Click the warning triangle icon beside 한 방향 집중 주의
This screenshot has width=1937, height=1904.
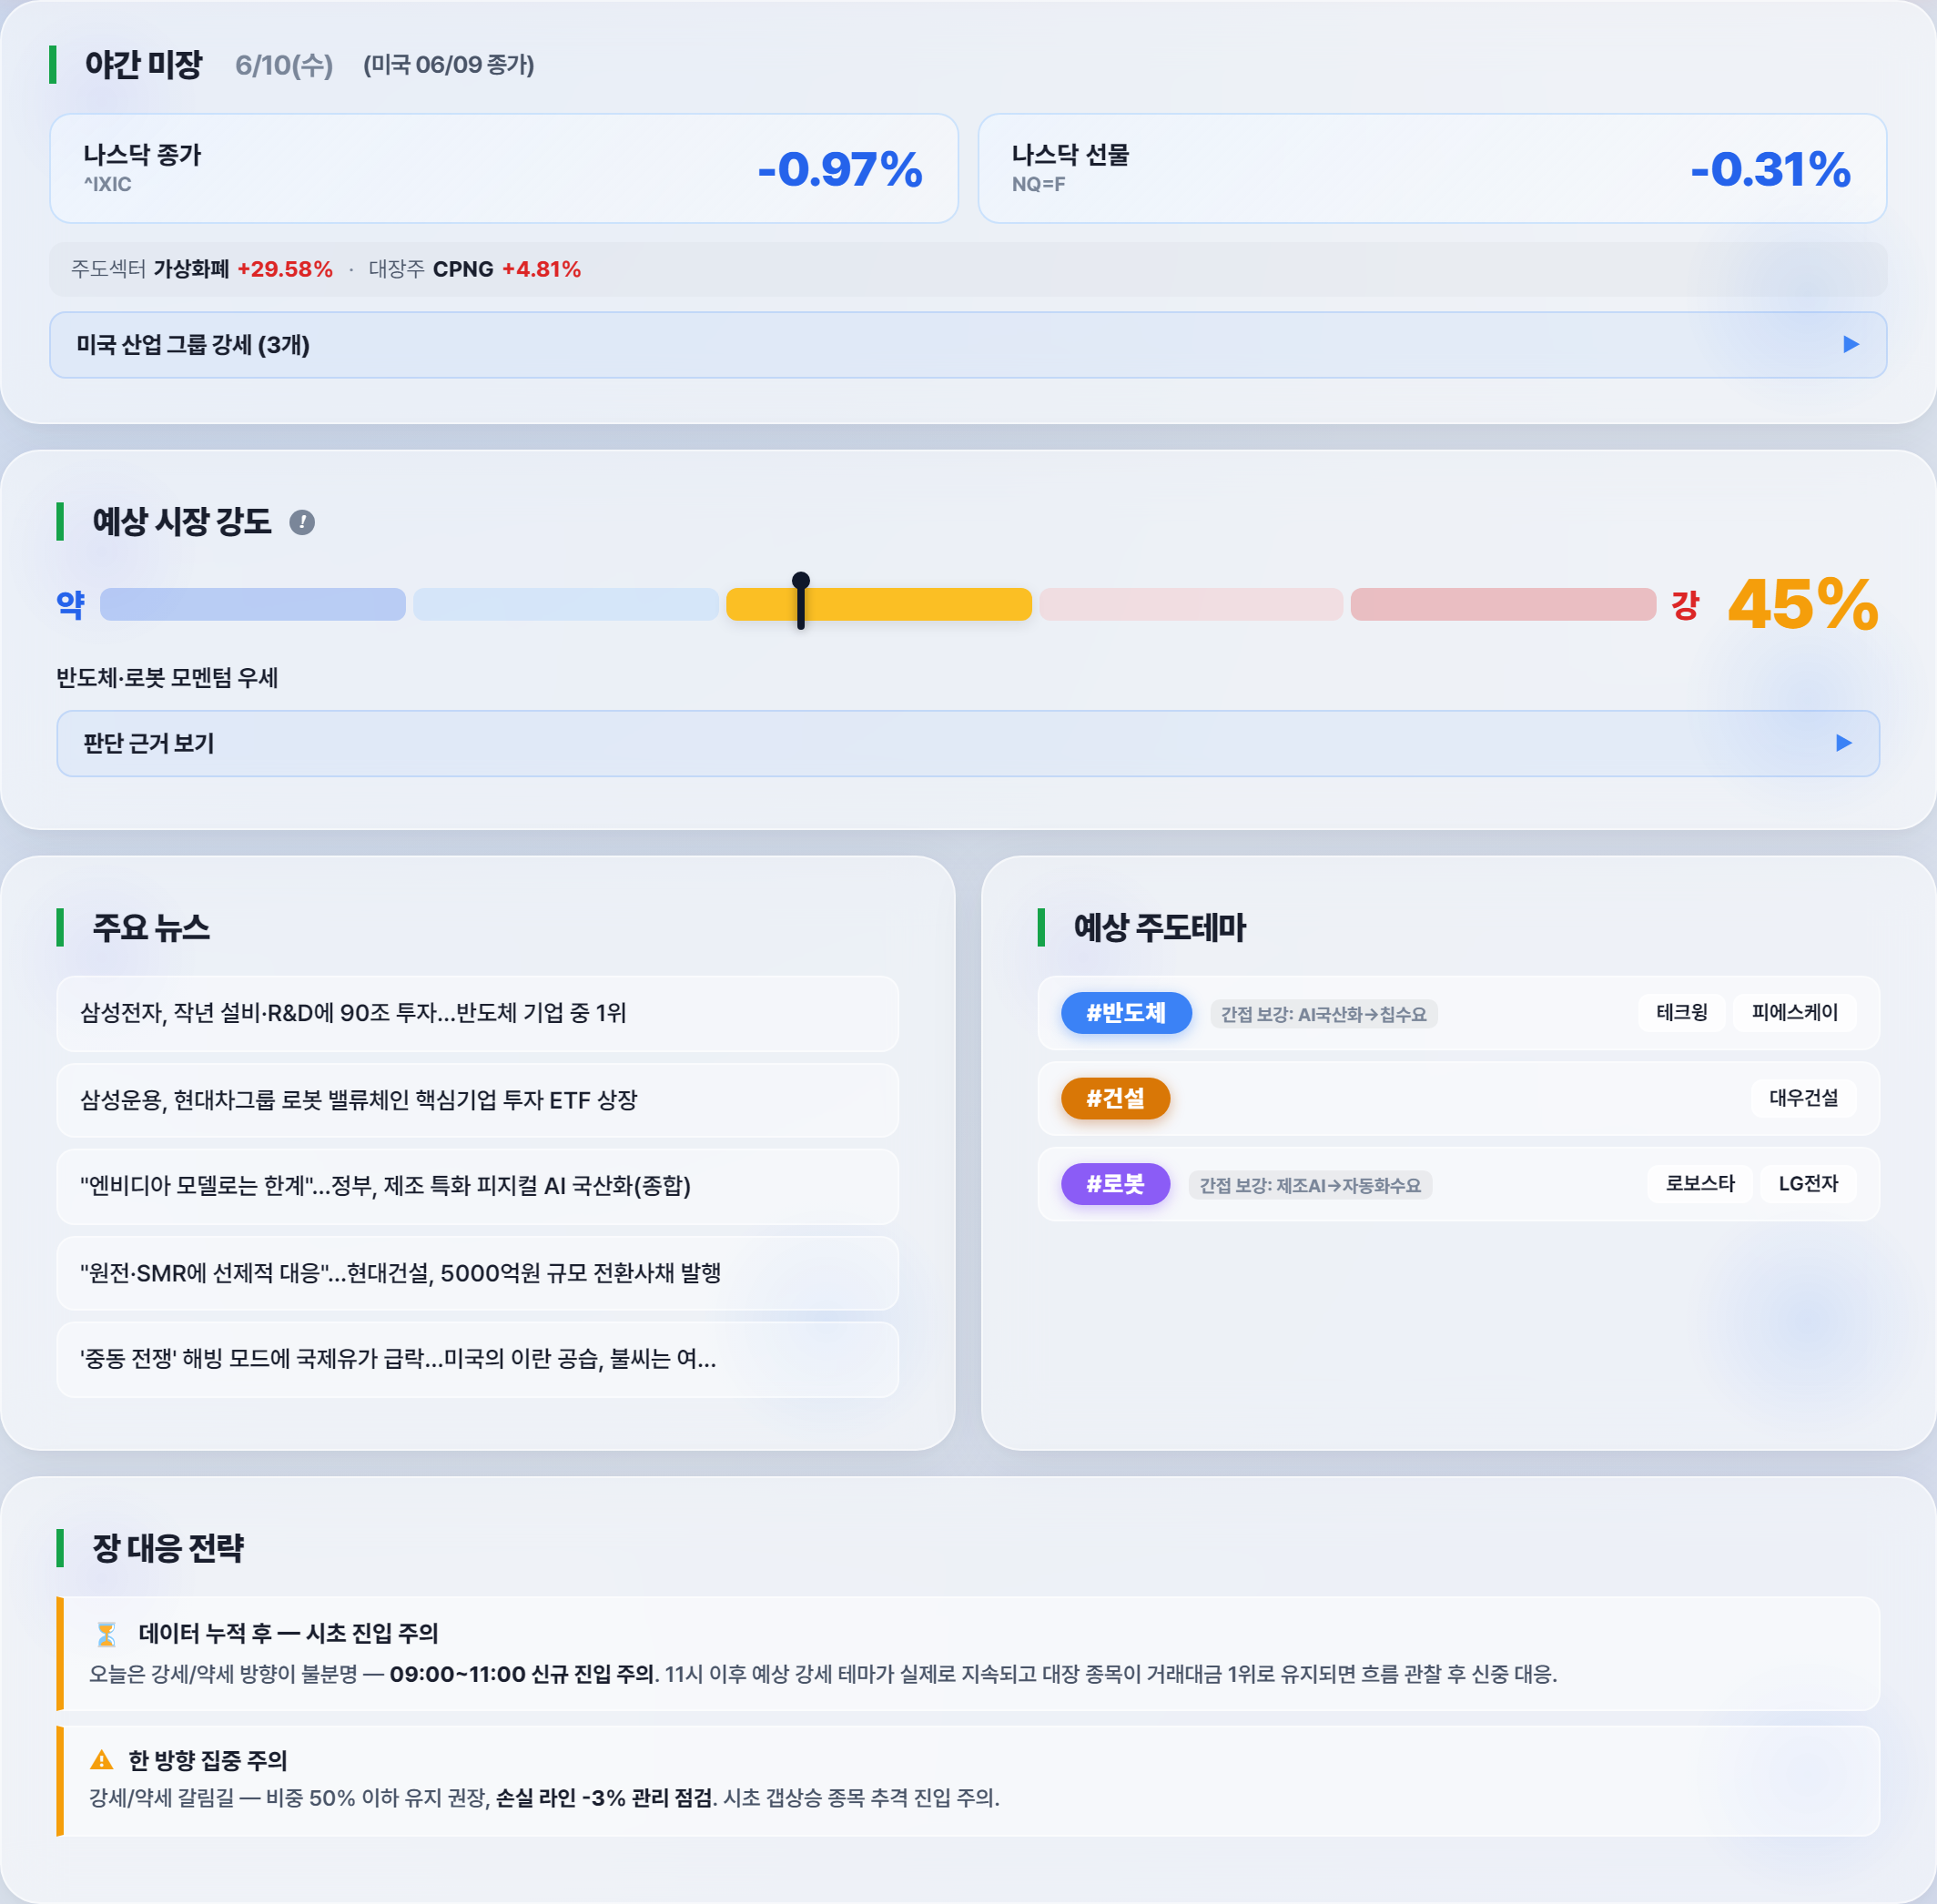click(101, 1760)
